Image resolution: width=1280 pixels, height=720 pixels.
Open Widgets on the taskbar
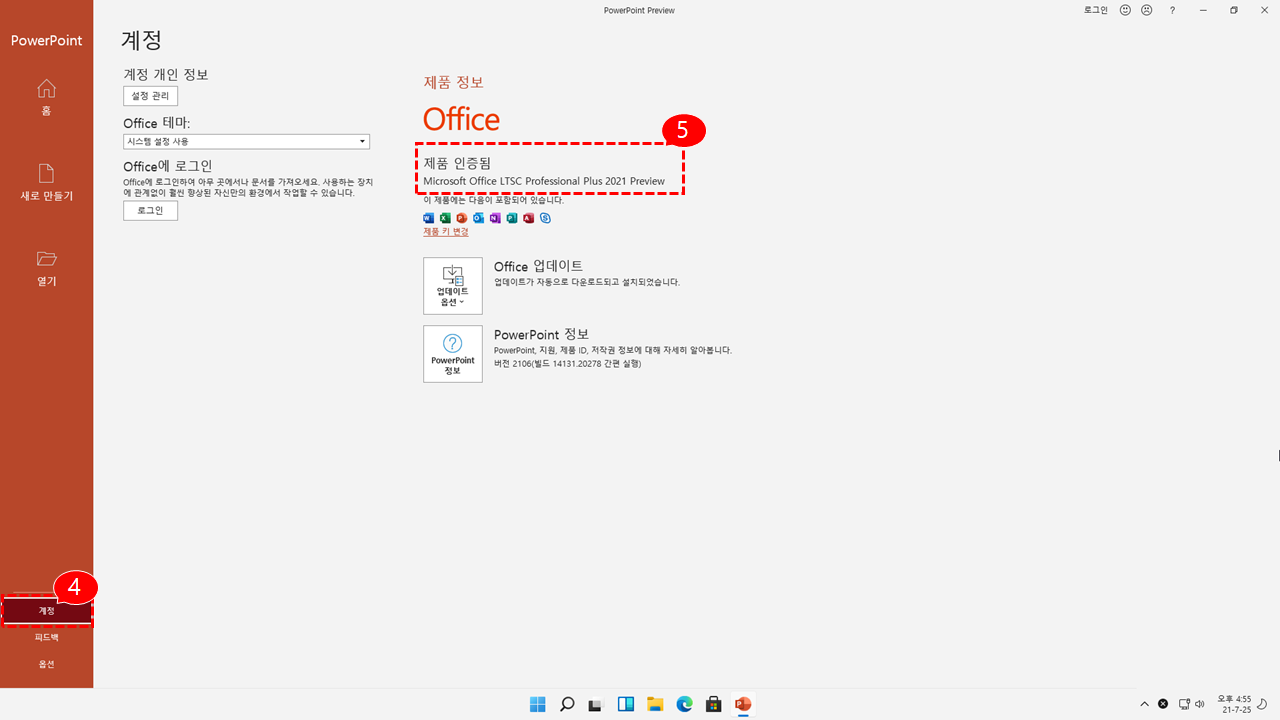click(x=626, y=704)
